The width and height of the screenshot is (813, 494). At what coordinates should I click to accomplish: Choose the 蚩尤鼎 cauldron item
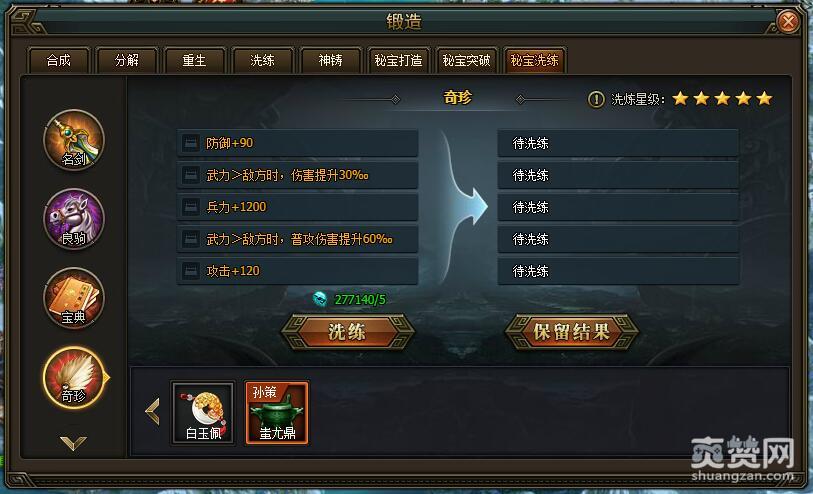277,413
